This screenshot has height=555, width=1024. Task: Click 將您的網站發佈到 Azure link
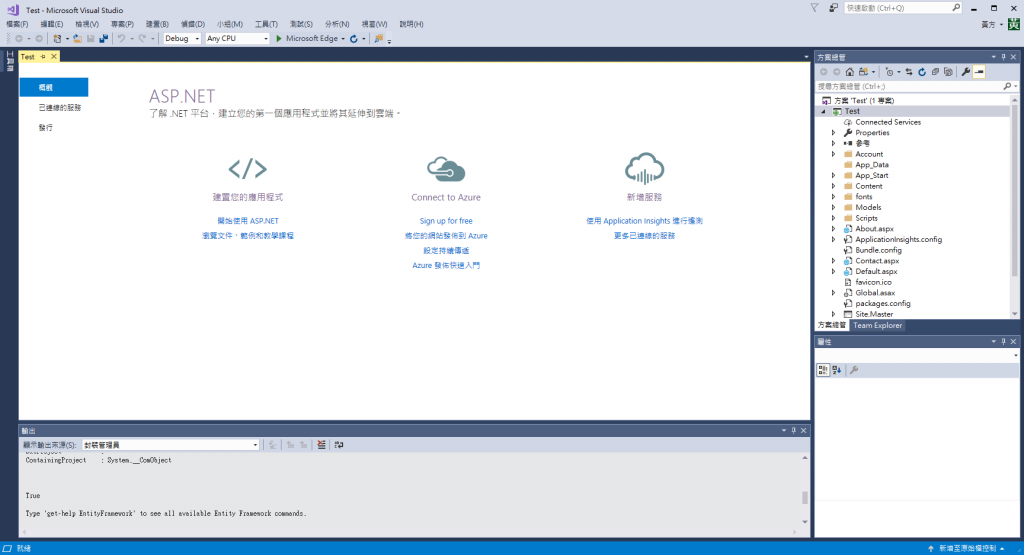(446, 236)
